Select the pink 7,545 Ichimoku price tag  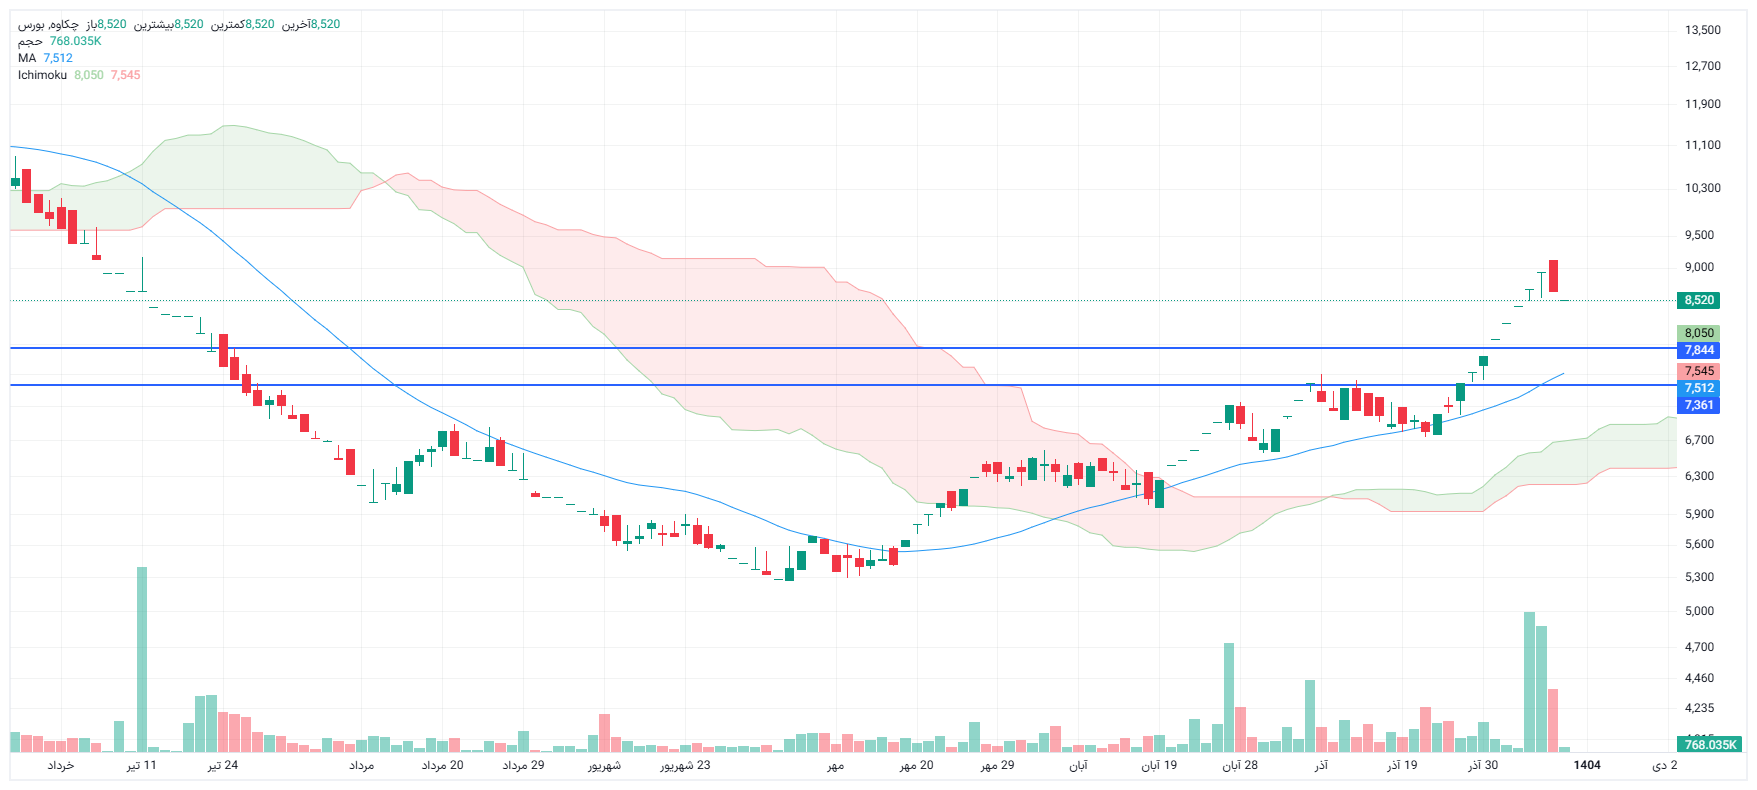[1698, 371]
